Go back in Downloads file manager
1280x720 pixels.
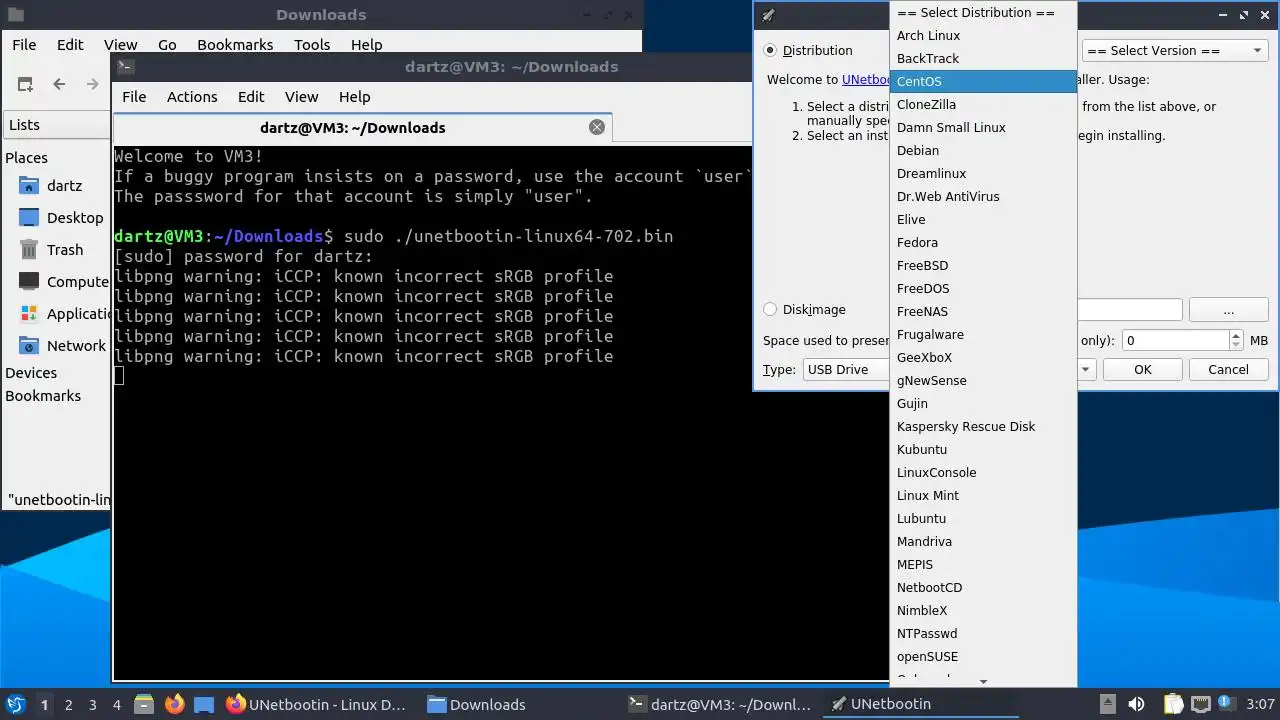point(59,84)
